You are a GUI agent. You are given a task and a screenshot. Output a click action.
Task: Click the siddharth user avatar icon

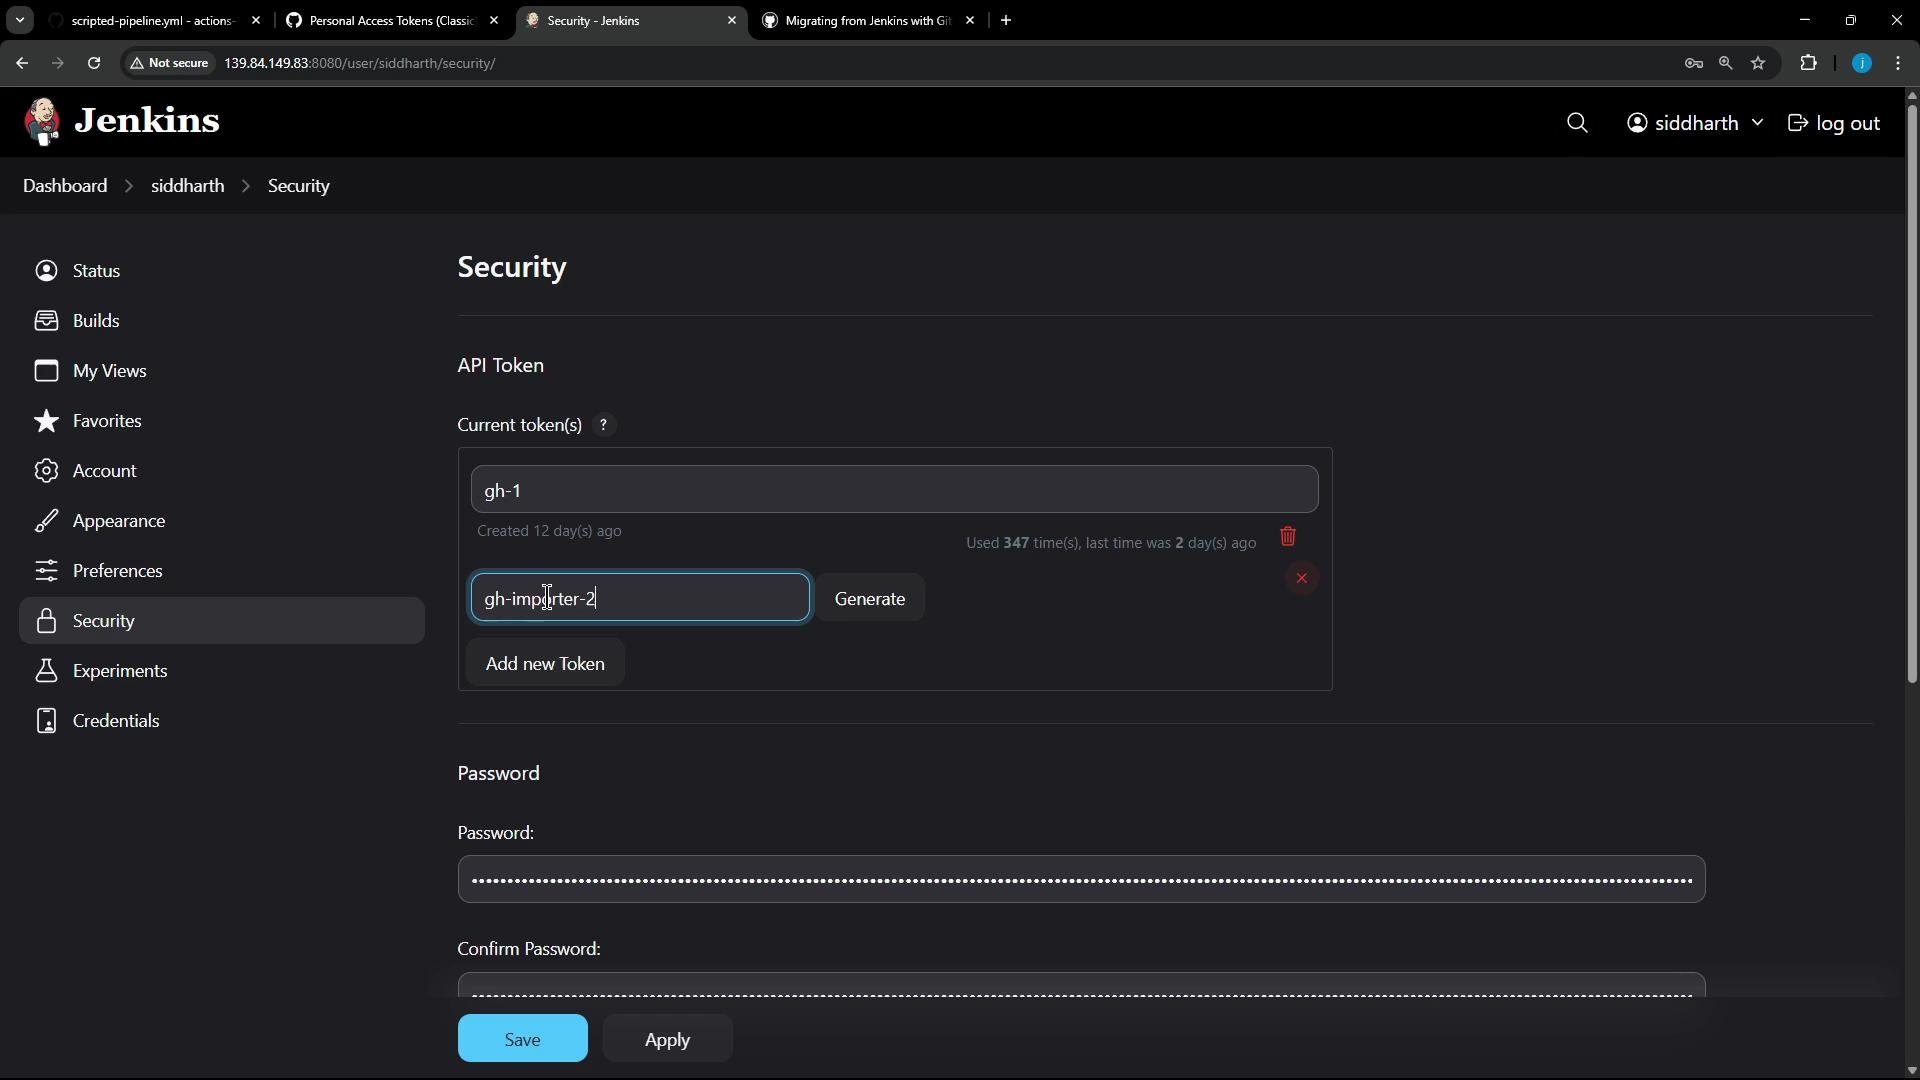pyautogui.click(x=1637, y=123)
